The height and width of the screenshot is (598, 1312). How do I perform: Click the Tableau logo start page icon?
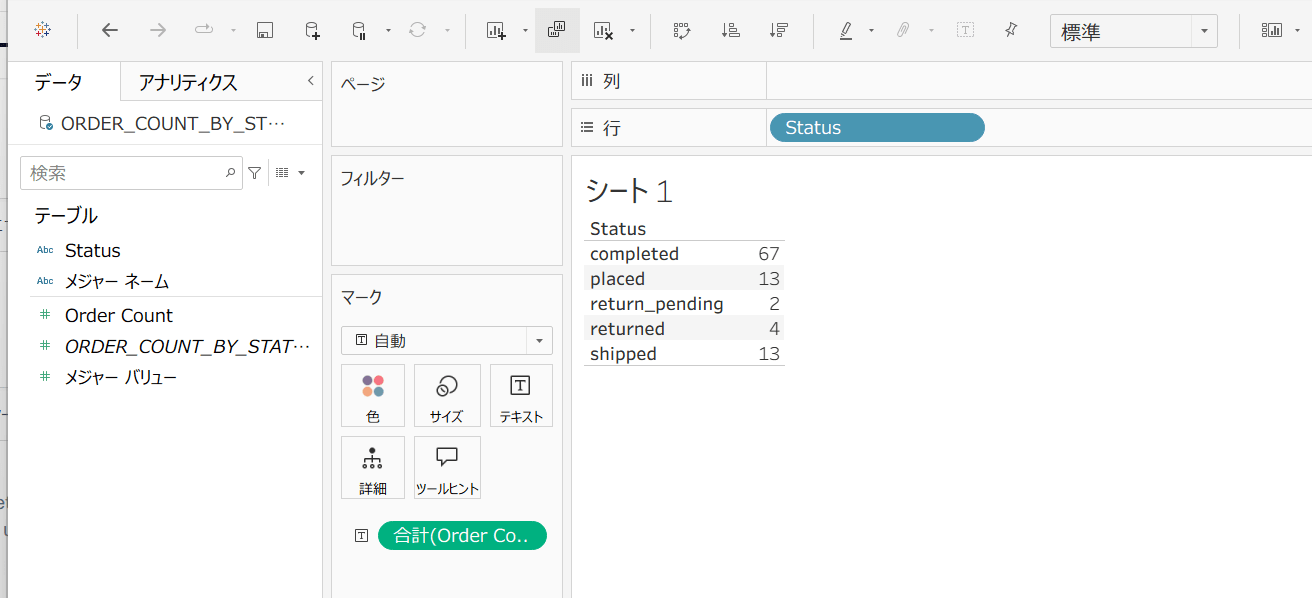[x=42, y=30]
